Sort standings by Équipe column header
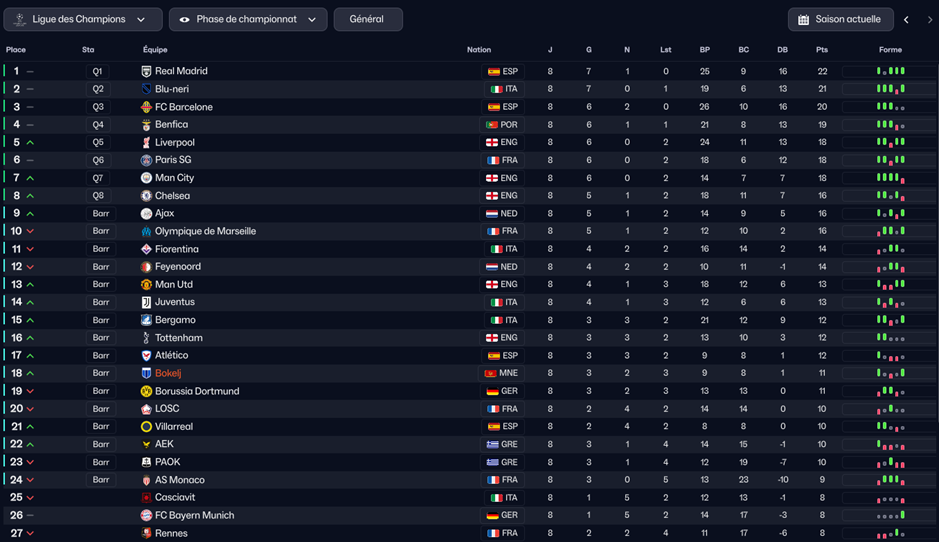The height and width of the screenshot is (542, 939). (155, 50)
